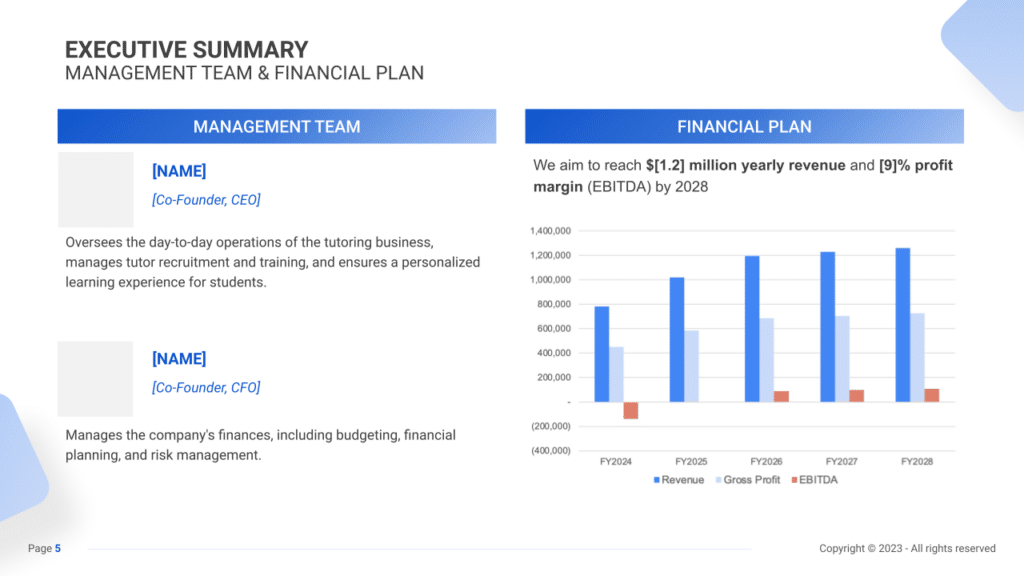The width and height of the screenshot is (1024, 576).
Task: Select the FY2026 Revenue bar
Action: click(752, 329)
